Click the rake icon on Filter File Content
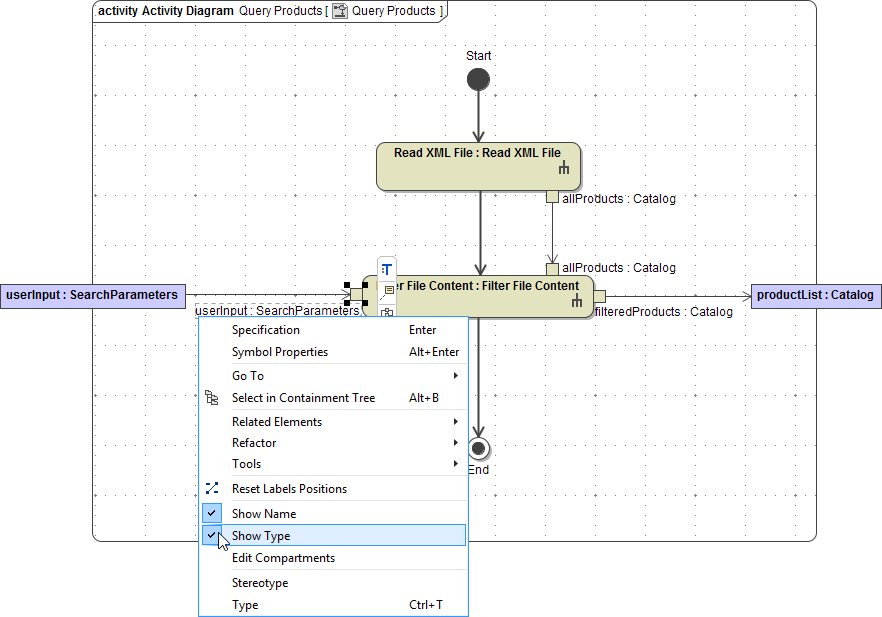Screen dimensions: 882x617 pyautogui.click(x=576, y=301)
